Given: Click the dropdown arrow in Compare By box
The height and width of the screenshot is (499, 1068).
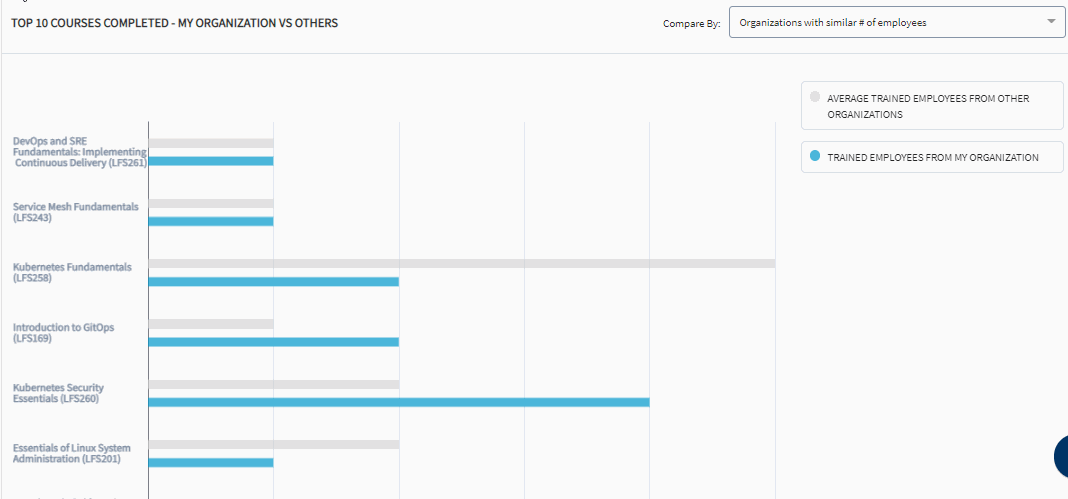Looking at the screenshot, I should click(x=1051, y=21).
